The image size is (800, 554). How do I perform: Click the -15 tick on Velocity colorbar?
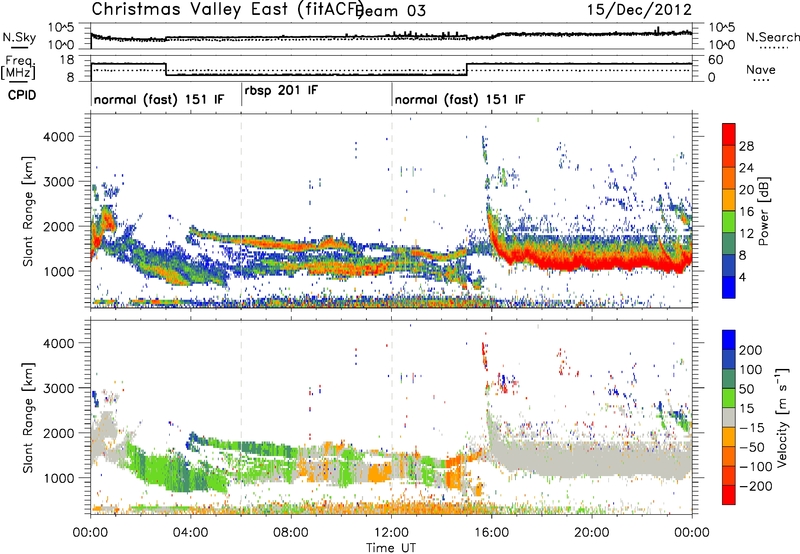(x=751, y=427)
